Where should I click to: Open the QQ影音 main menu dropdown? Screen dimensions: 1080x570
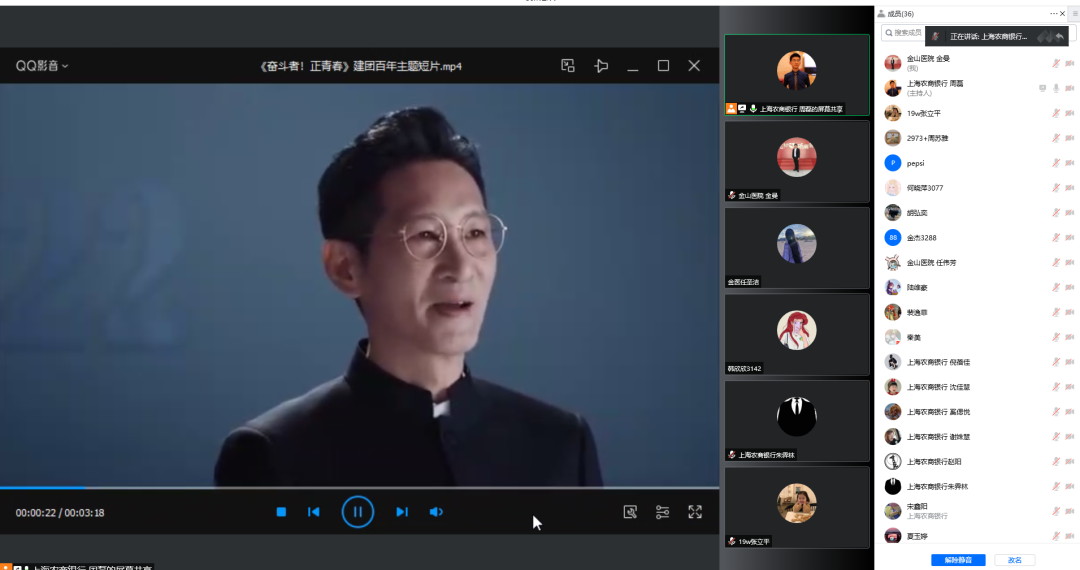tap(42, 66)
